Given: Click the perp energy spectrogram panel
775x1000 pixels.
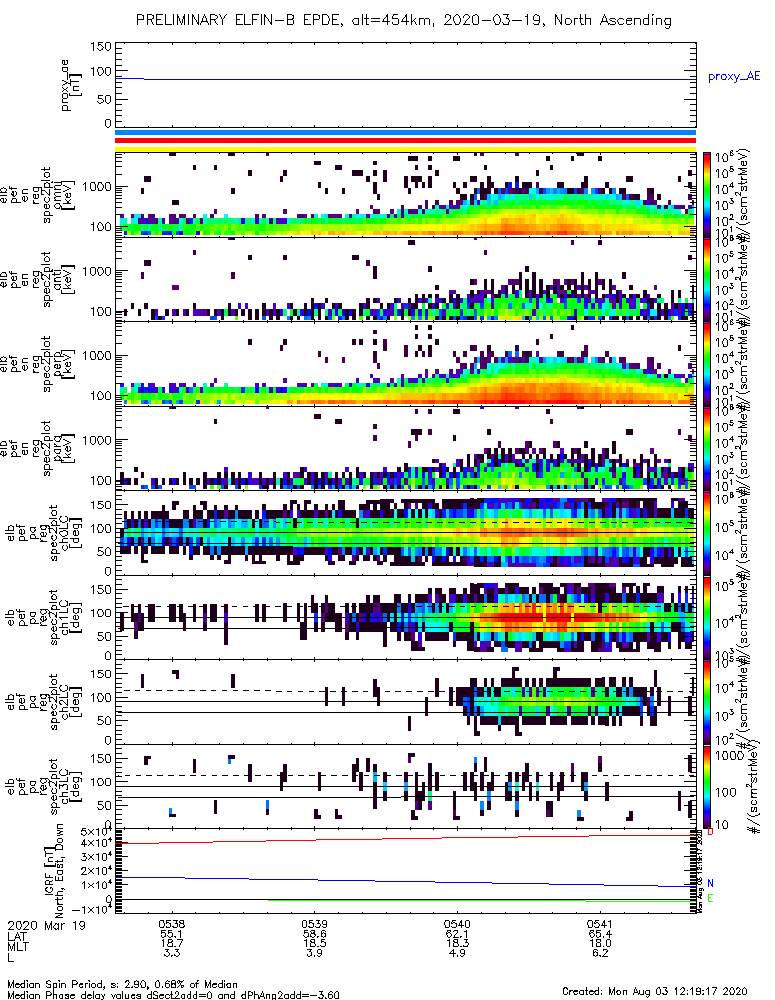Looking at the screenshot, I should (x=405, y=364).
